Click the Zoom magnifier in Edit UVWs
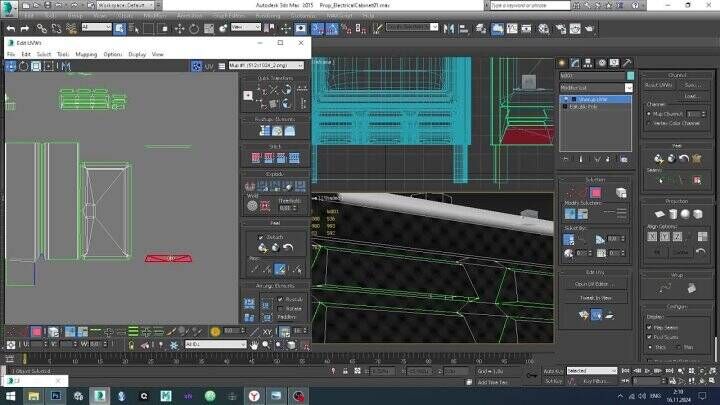The height and width of the screenshot is (405, 720). click(x=266, y=345)
